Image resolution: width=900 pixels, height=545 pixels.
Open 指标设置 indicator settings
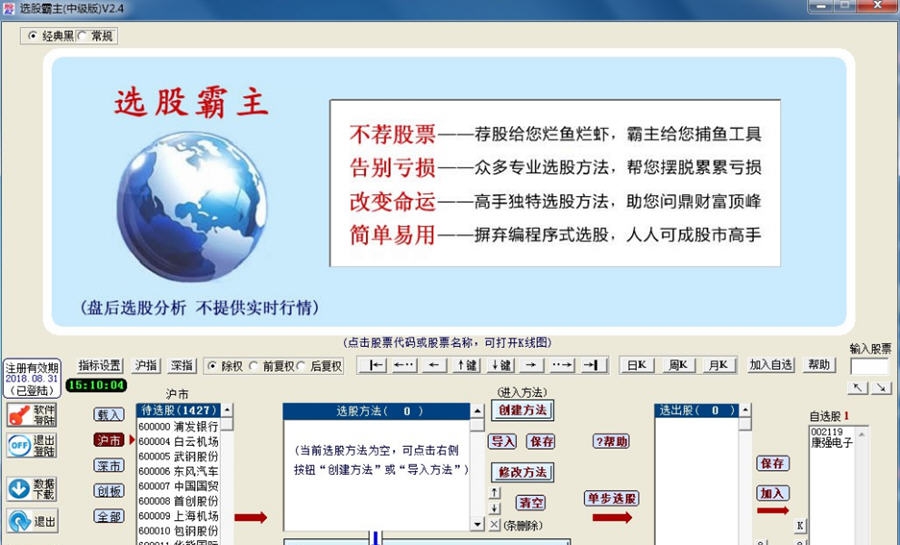coord(100,366)
